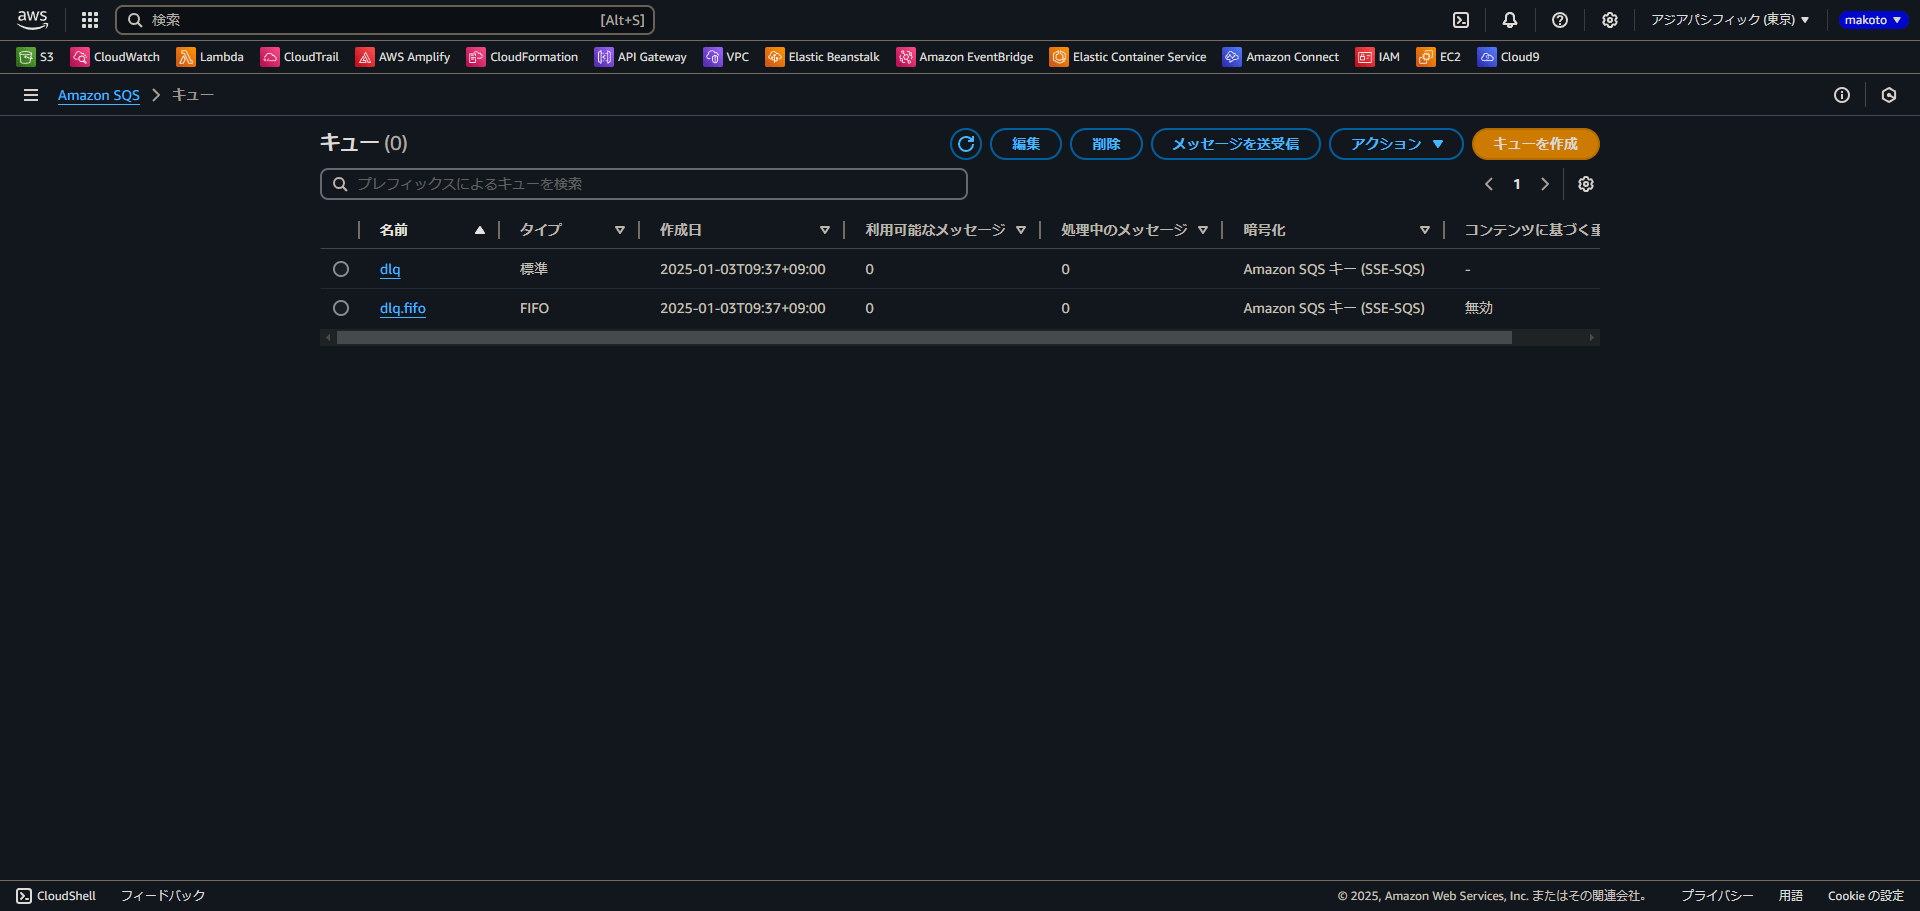The width and height of the screenshot is (1920, 911).
Task: Sort by 利用可能なメッセージ column
Action: pos(946,230)
